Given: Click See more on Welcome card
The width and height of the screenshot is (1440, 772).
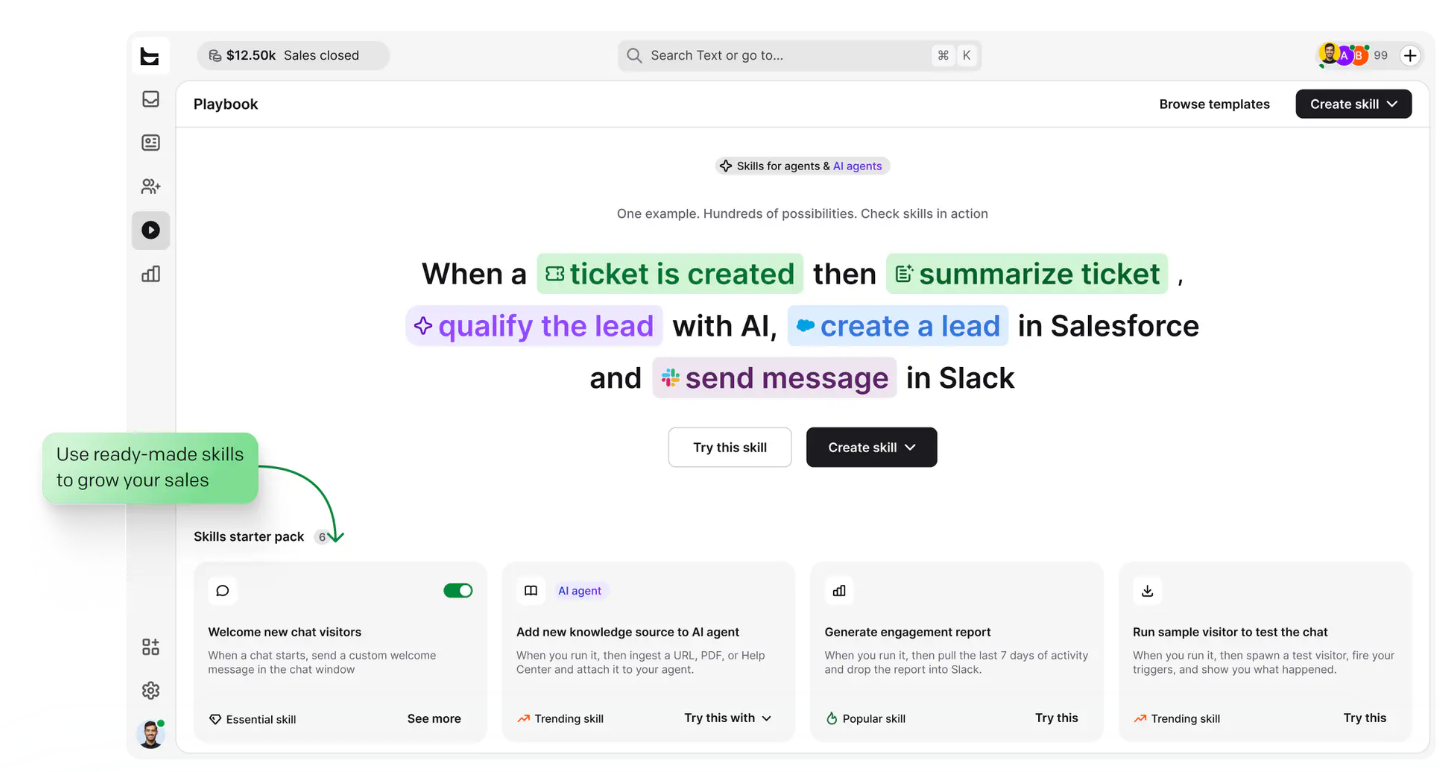Looking at the screenshot, I should pos(434,718).
